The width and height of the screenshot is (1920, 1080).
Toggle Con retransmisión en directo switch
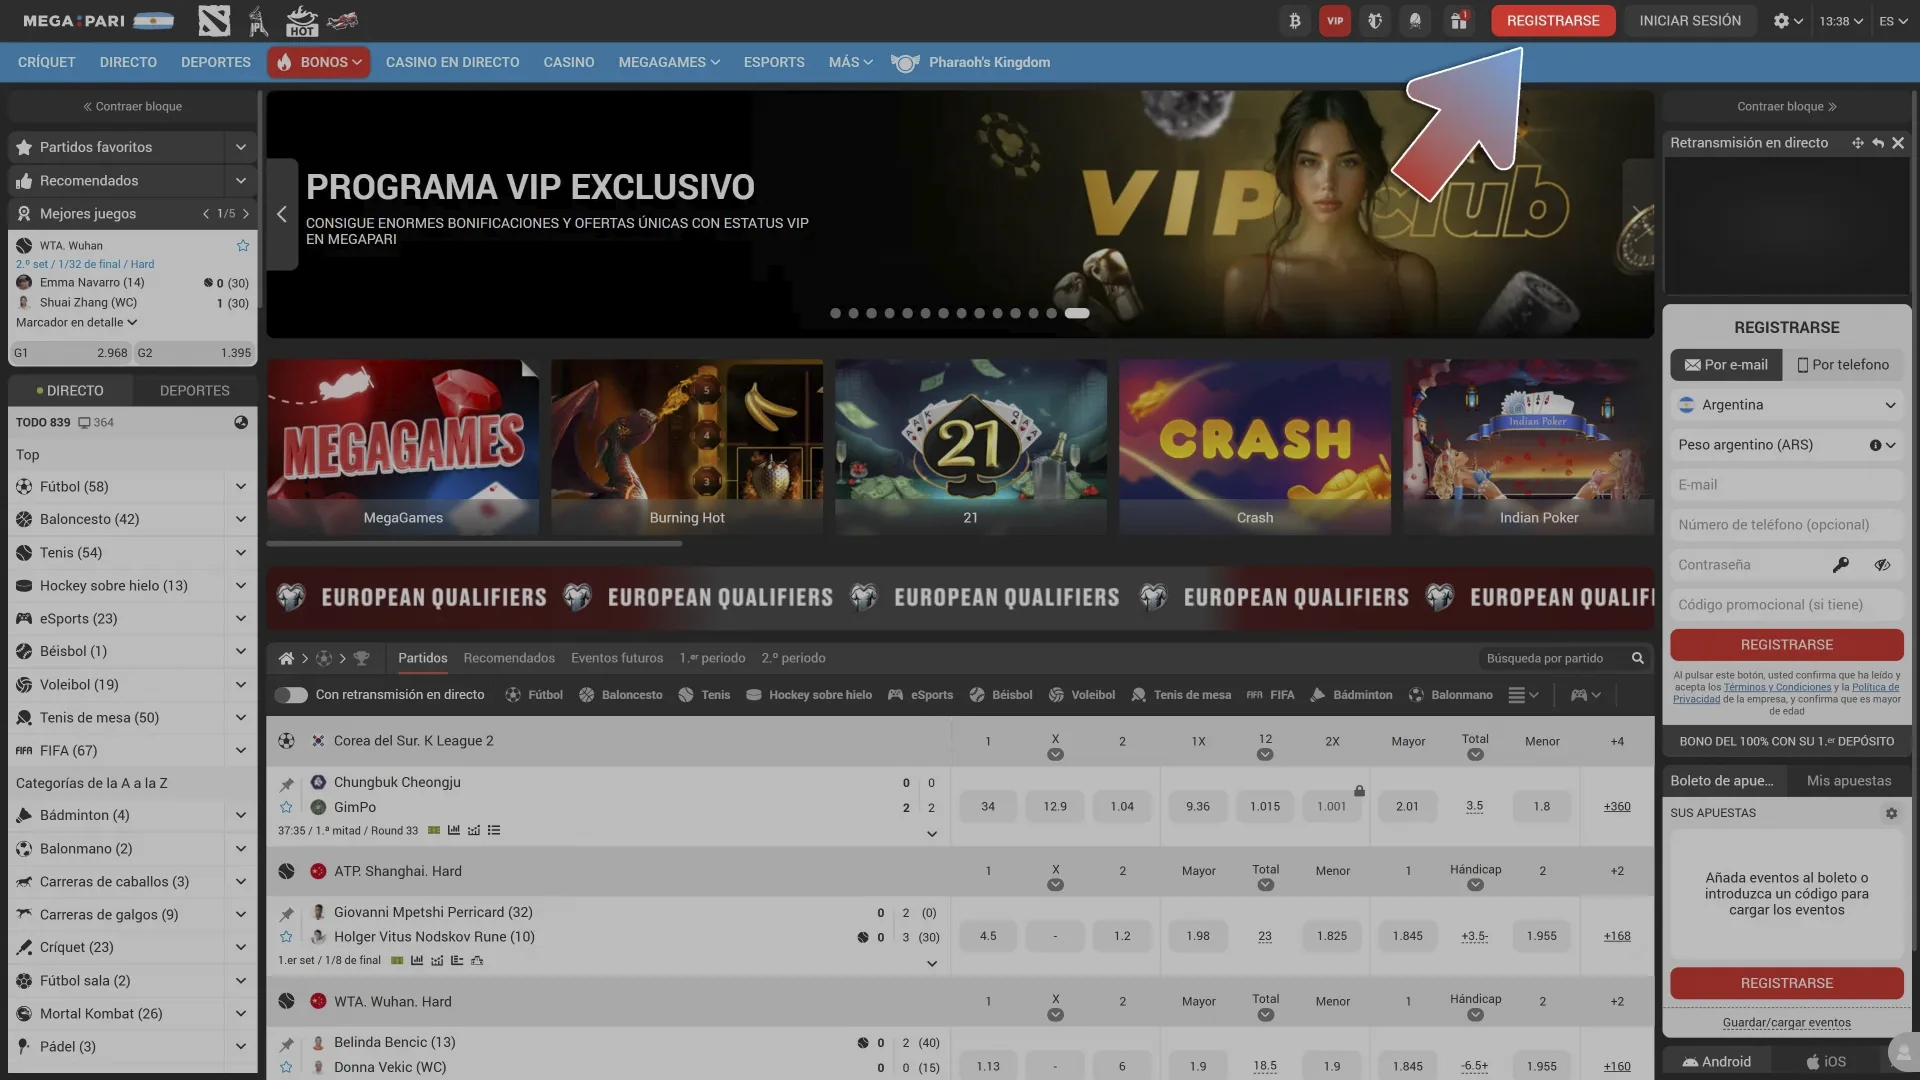(x=291, y=694)
